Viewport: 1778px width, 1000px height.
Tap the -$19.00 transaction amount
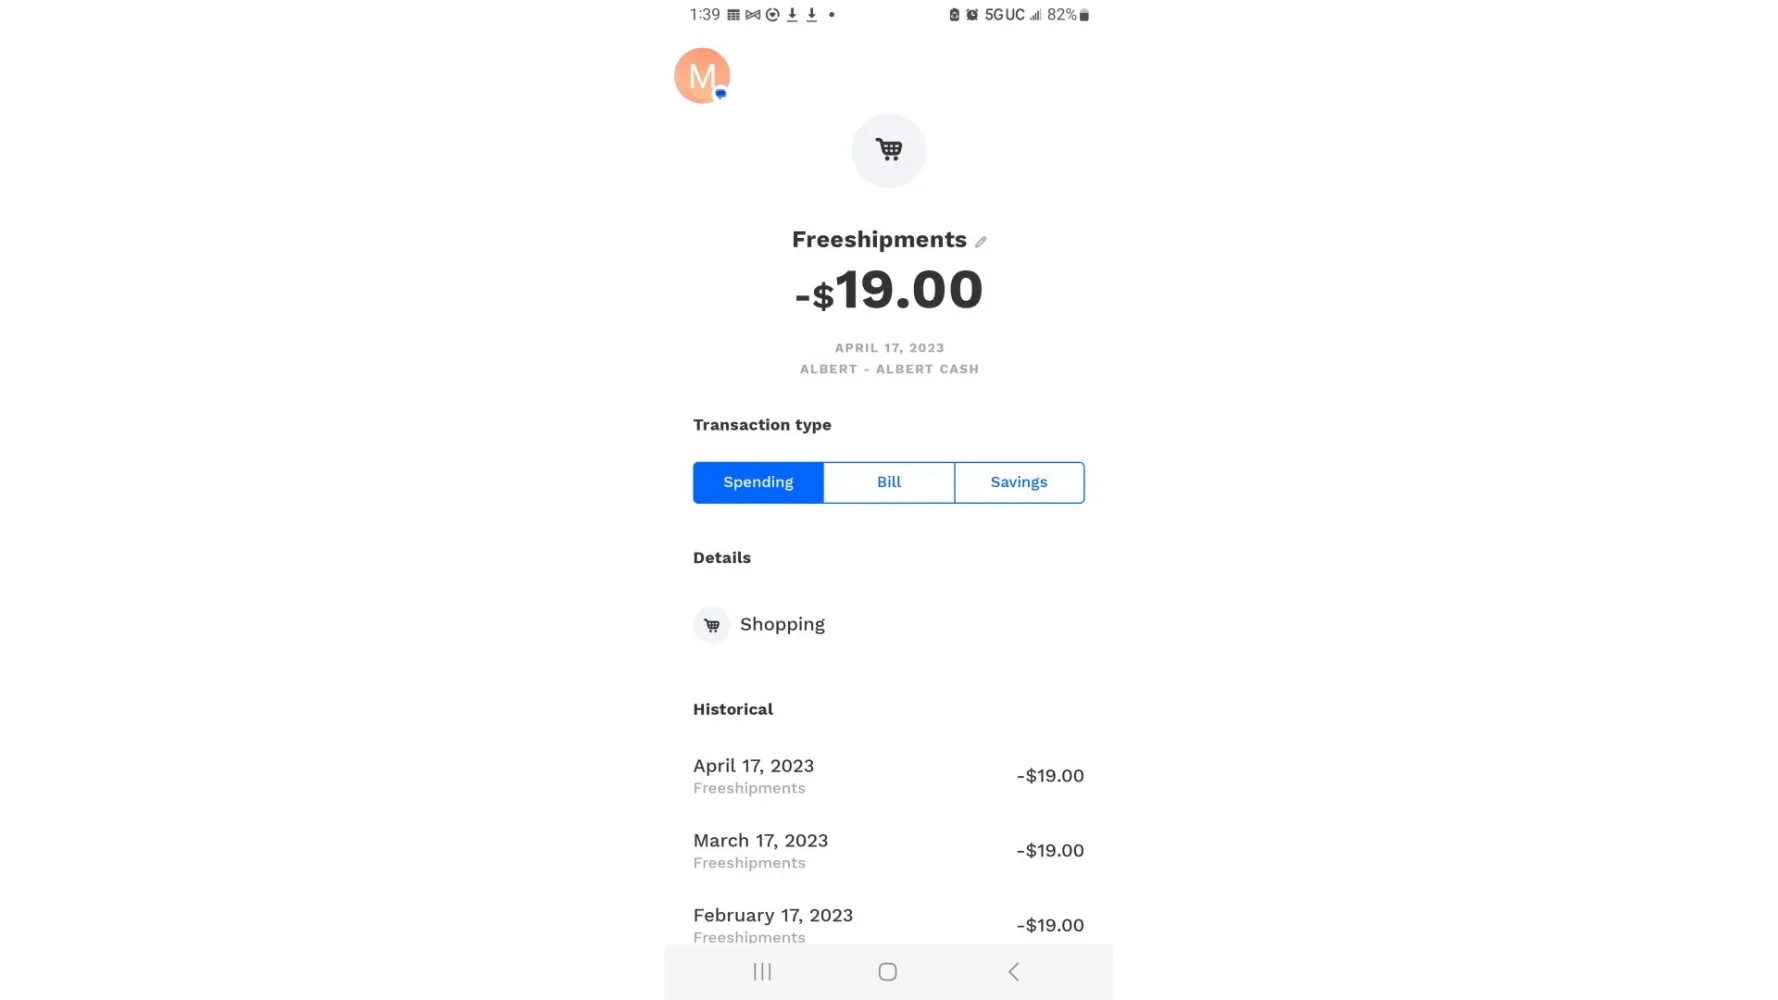(889, 291)
